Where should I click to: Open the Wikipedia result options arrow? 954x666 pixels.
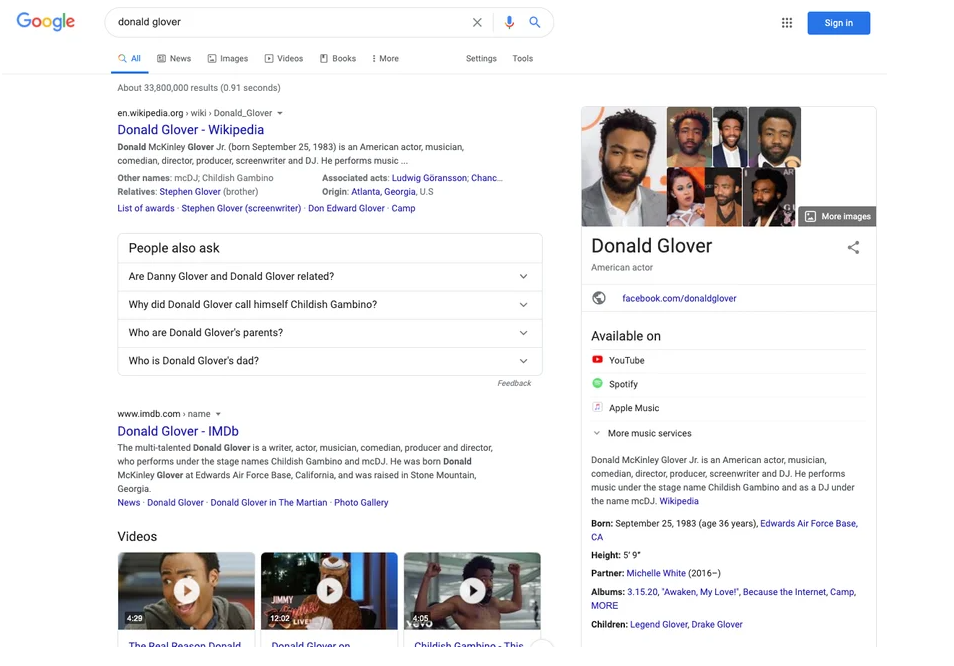[280, 113]
